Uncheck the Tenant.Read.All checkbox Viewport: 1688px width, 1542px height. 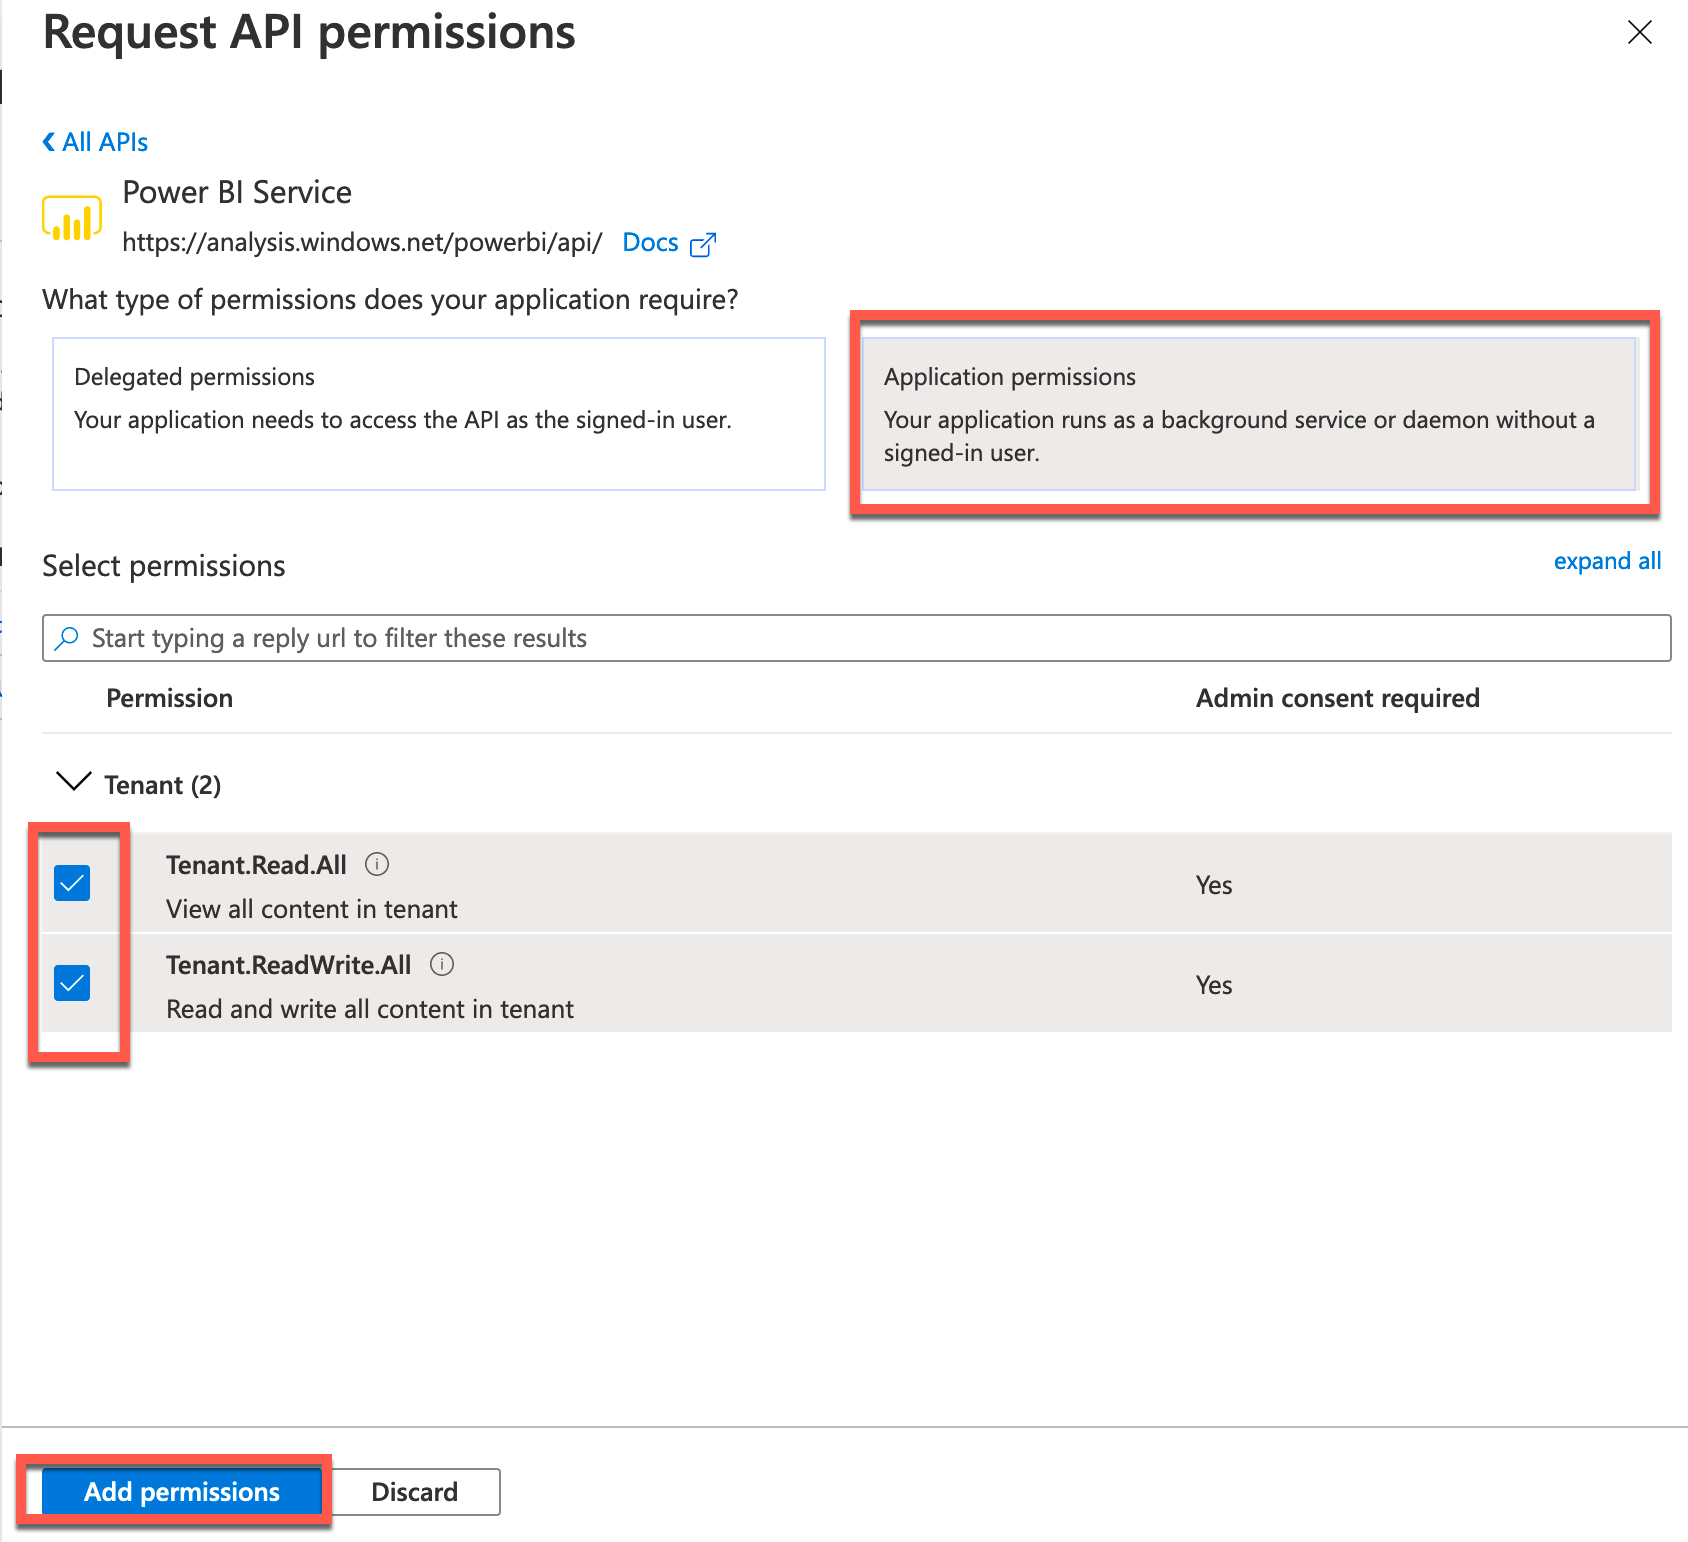(x=72, y=883)
